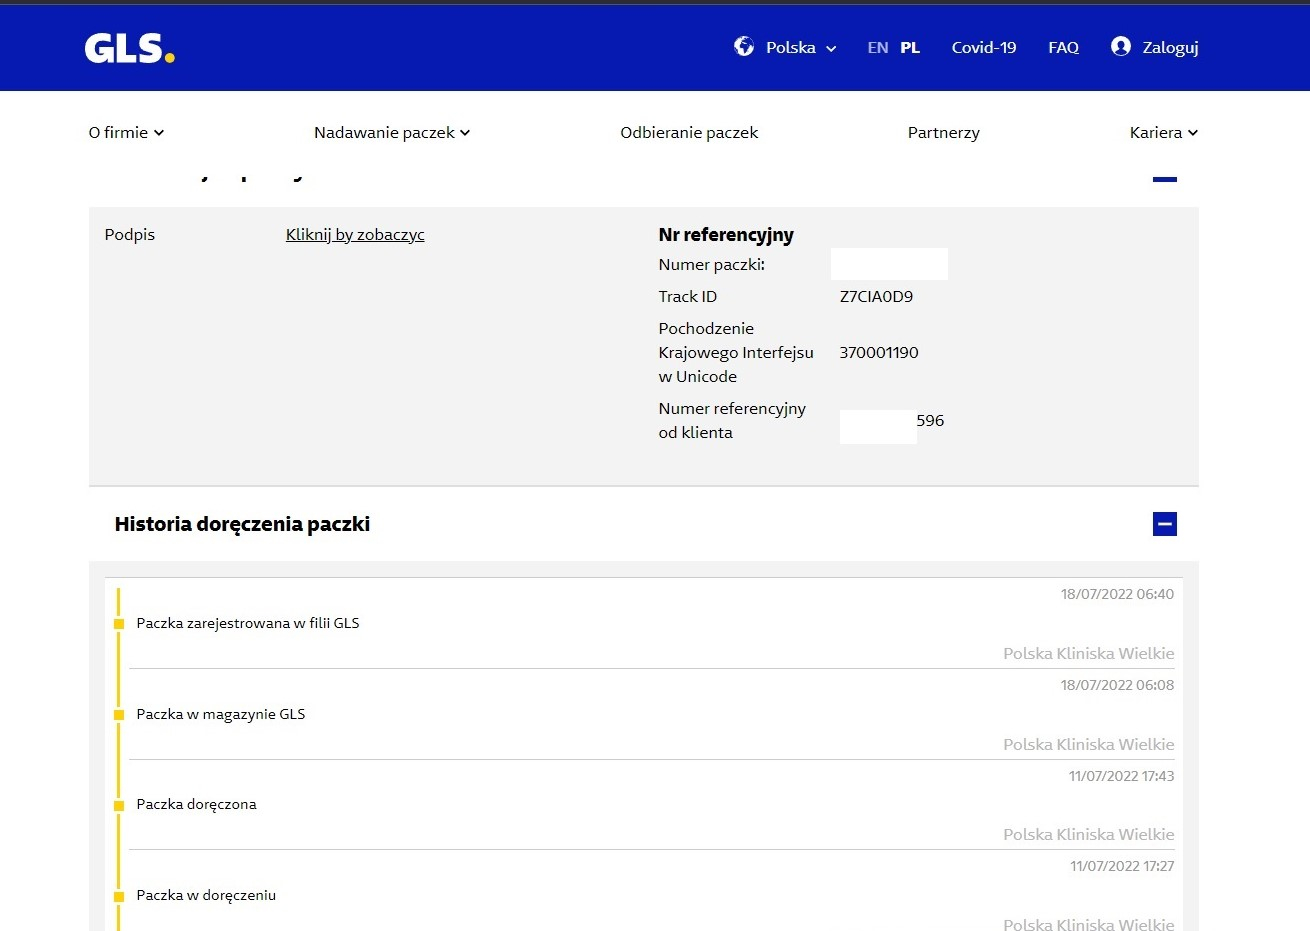The image size is (1310, 931).
Task: Click timestamp 11/07/2022 17:43
Action: click(x=1121, y=776)
